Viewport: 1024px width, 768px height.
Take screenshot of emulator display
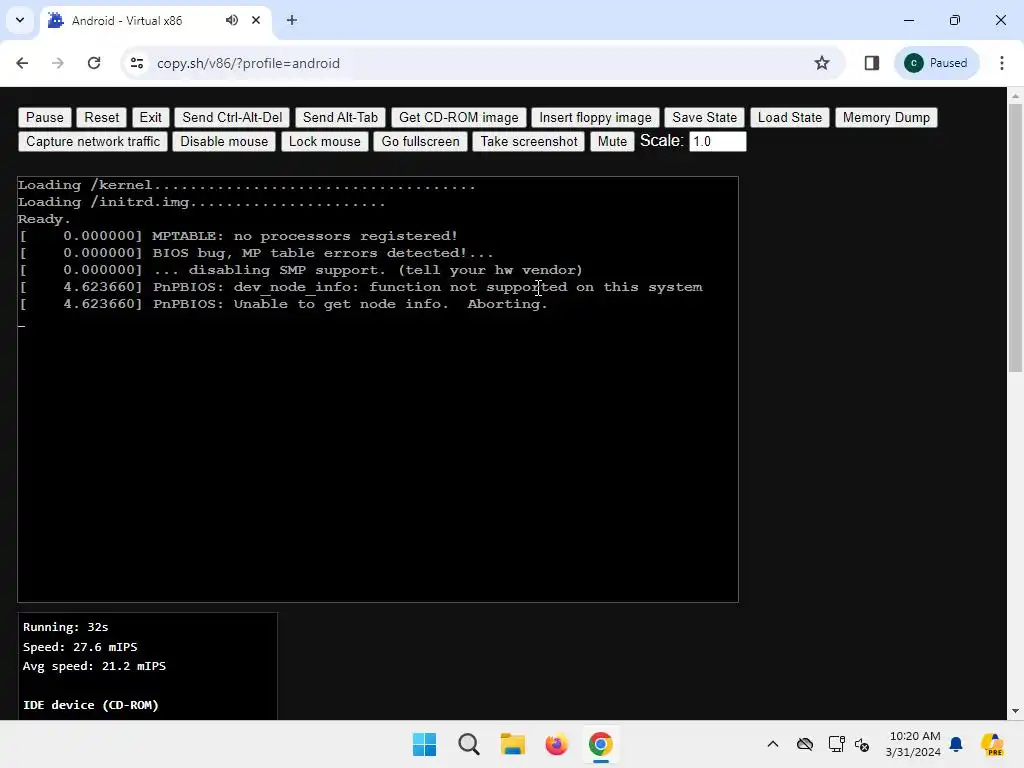click(529, 142)
